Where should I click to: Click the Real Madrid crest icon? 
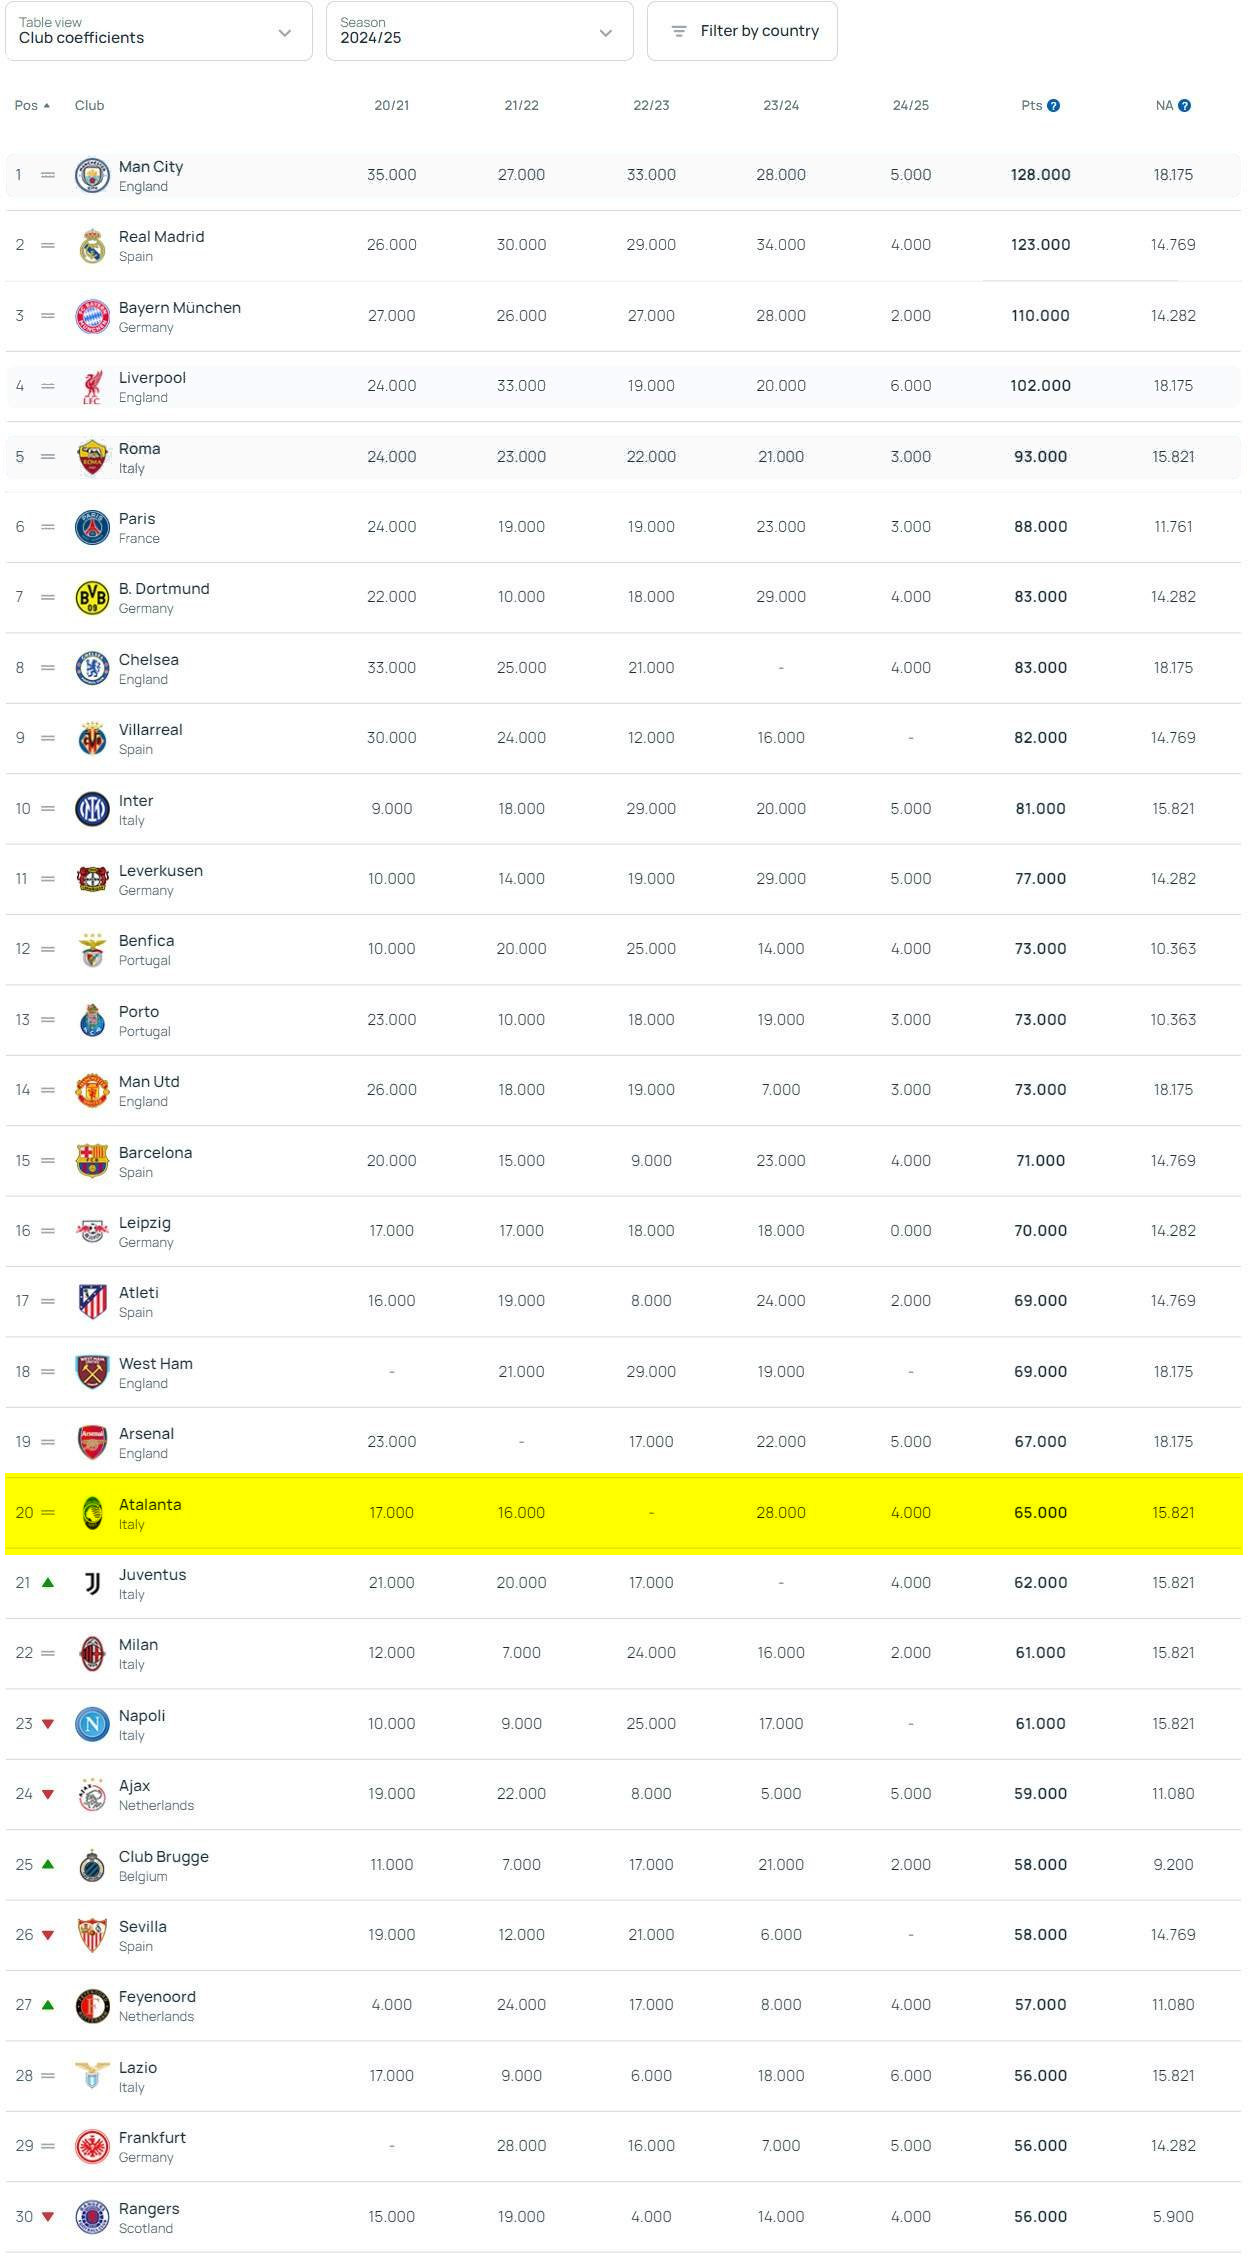(x=92, y=245)
